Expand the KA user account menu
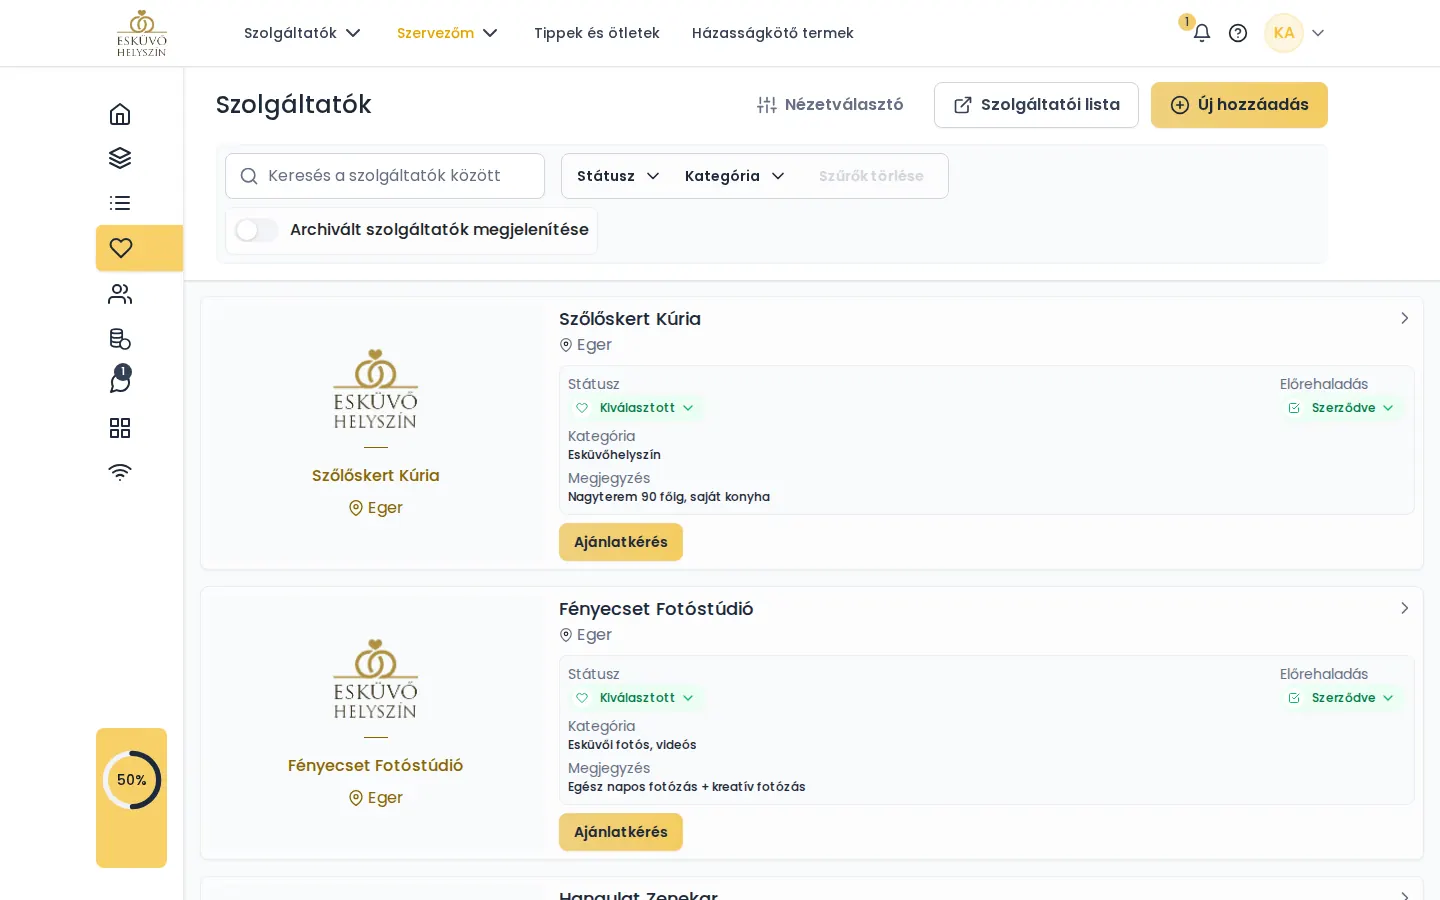The height and width of the screenshot is (900, 1440). coord(1295,33)
